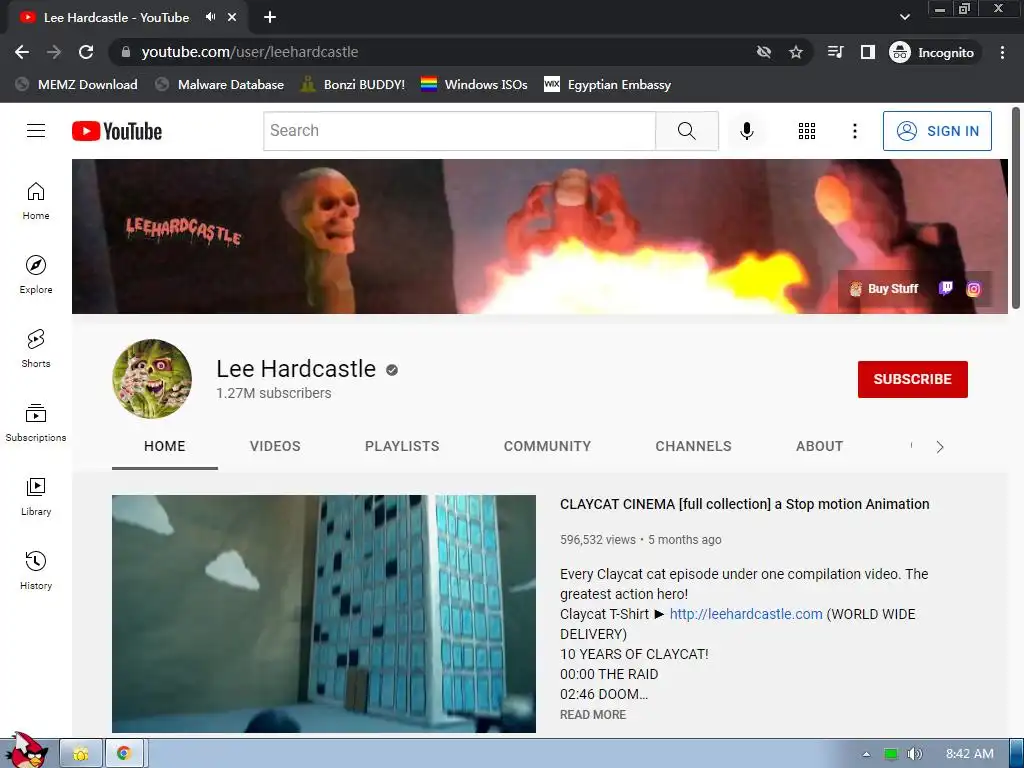Screen dimensions: 1024x768
Task: Open the media control icon in toolbar
Action: [x=835, y=52]
